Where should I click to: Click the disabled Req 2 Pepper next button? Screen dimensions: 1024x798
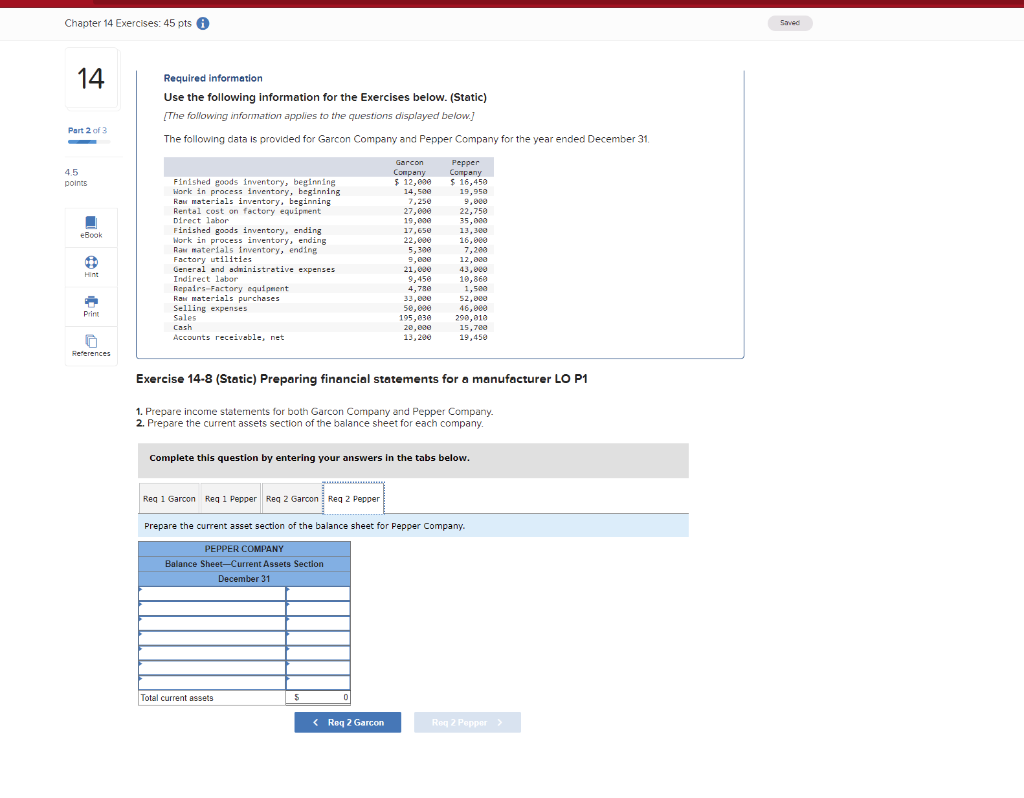tap(467, 722)
